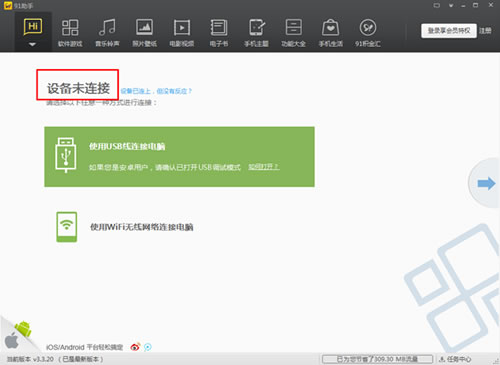The width and height of the screenshot is (500, 365).
Task: Open the 电影视频 movies and video section
Action: (x=182, y=32)
